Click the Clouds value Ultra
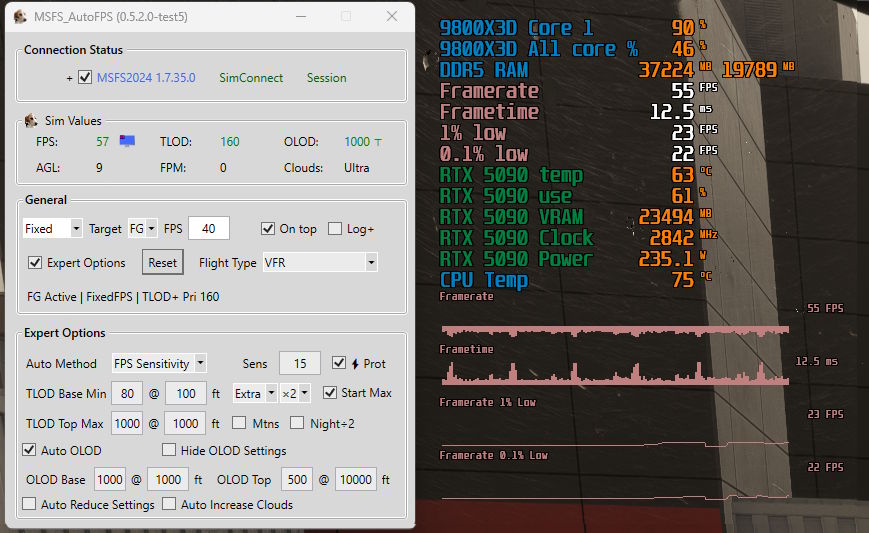869x533 pixels. pyautogui.click(x=356, y=167)
